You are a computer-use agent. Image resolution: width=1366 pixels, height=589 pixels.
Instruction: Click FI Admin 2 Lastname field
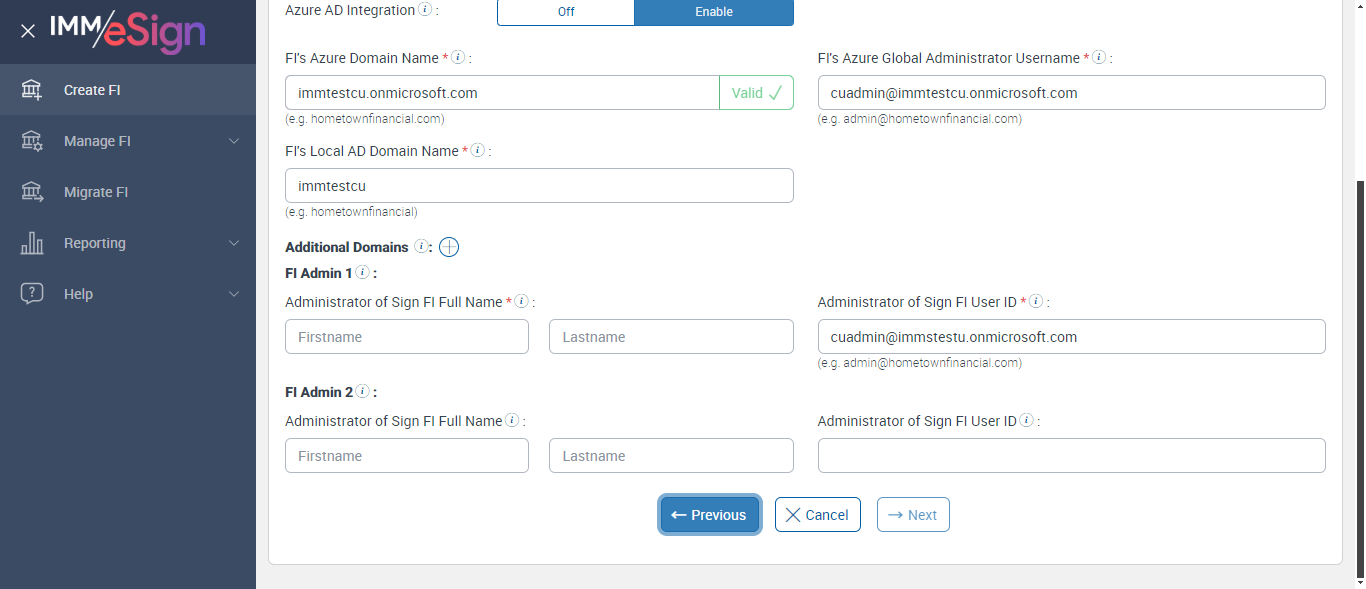pos(671,456)
